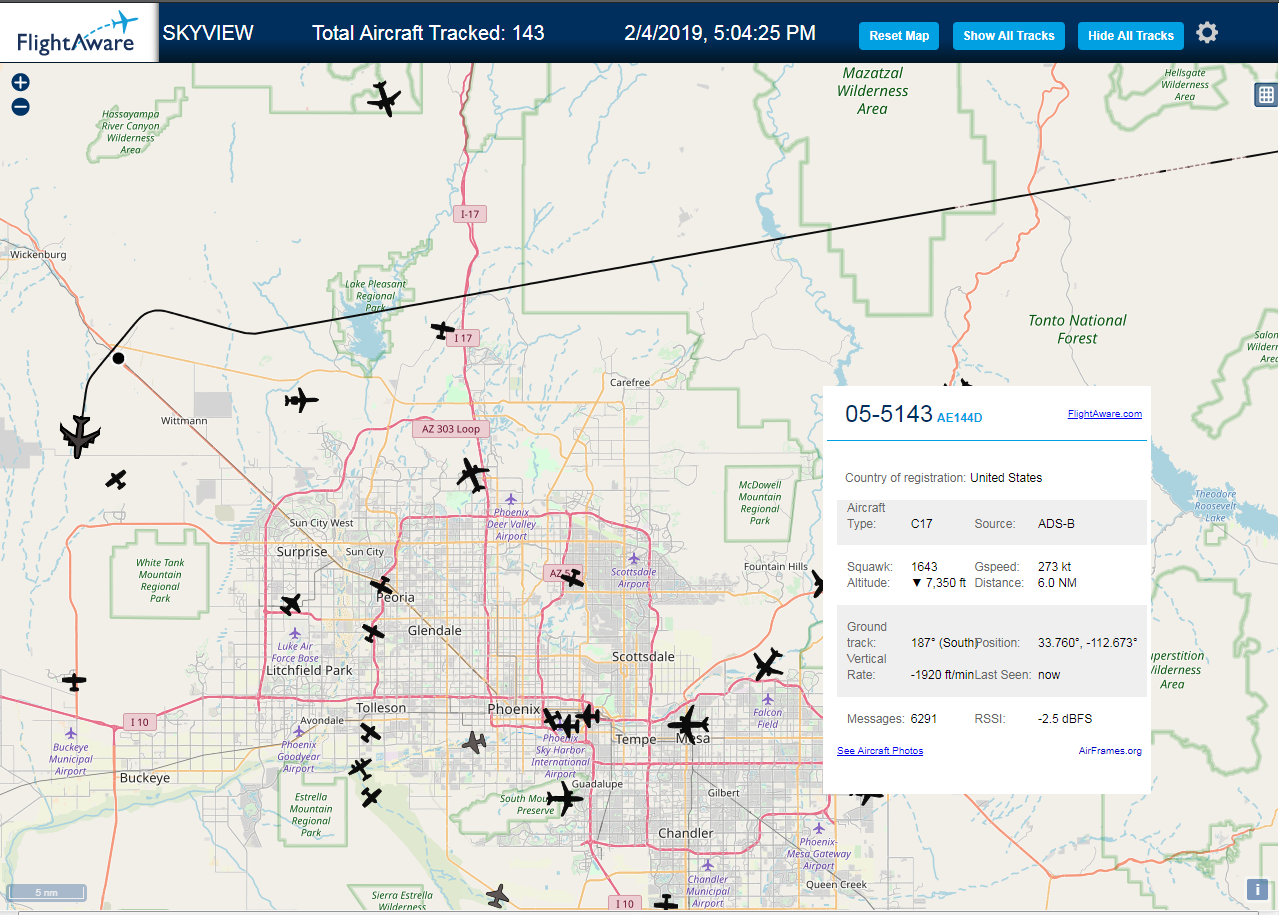Screen dimensions: 1279x915
Task: Select aircraft below Tolleson label
Action: tap(370, 733)
